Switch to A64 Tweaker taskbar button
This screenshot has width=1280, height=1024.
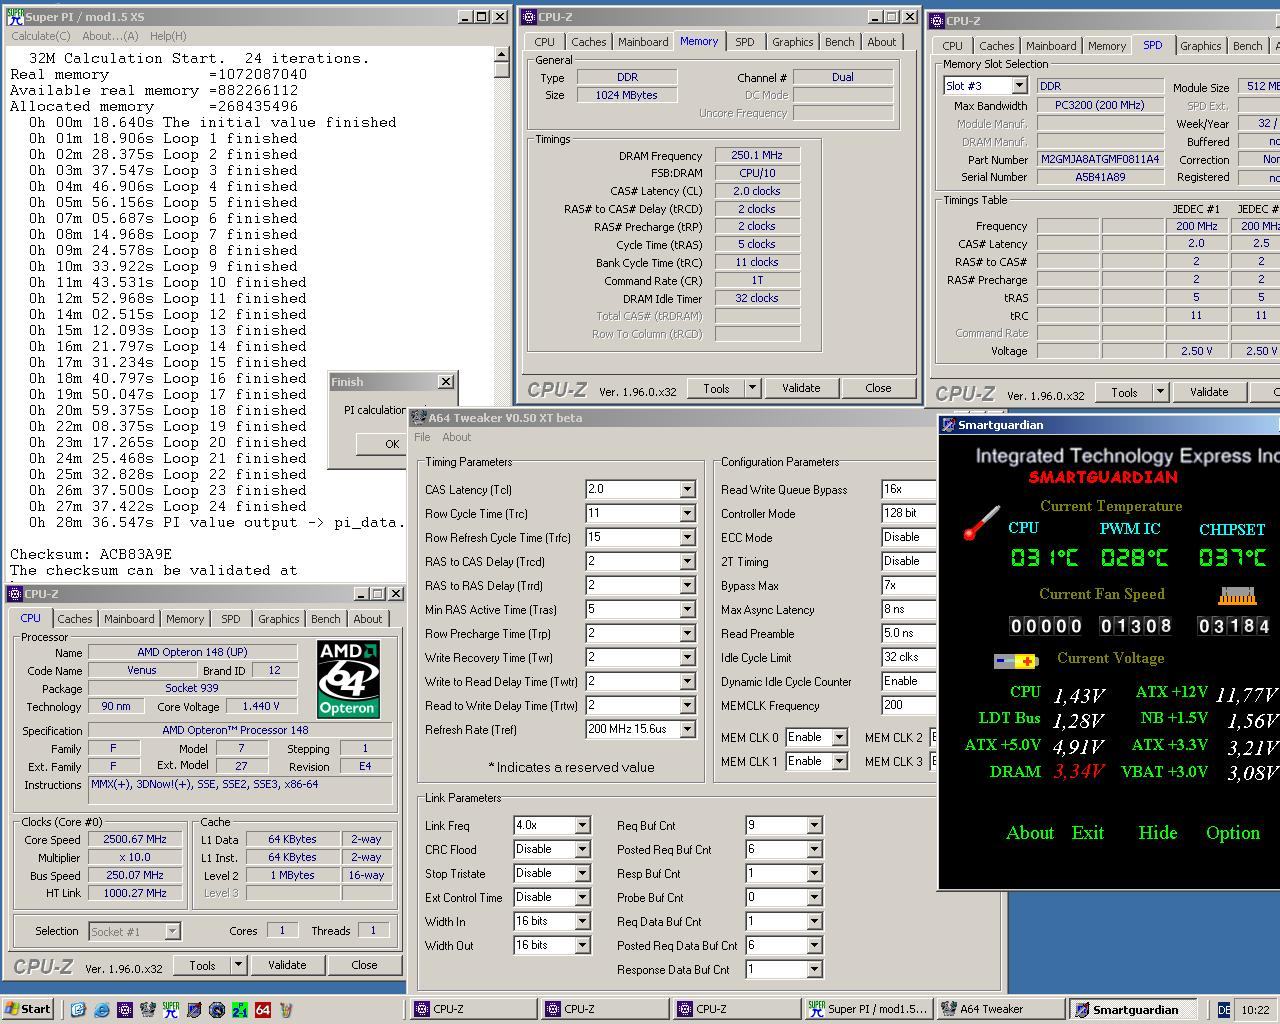pyautogui.click(x=1001, y=1009)
